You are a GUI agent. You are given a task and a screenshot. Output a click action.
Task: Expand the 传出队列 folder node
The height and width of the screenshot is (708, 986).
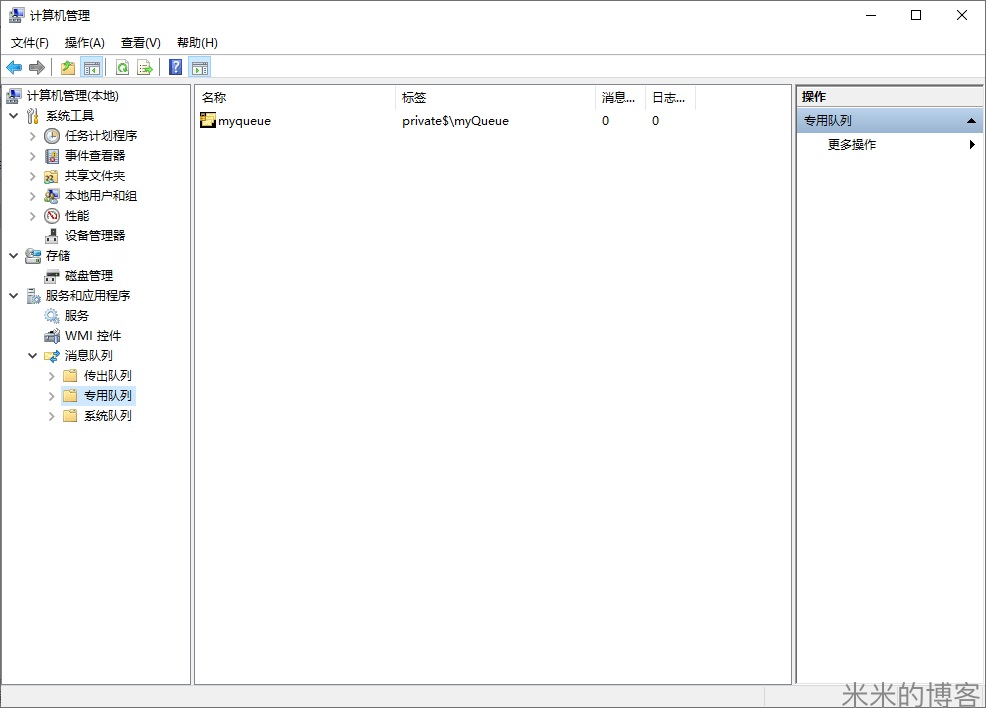(52, 376)
